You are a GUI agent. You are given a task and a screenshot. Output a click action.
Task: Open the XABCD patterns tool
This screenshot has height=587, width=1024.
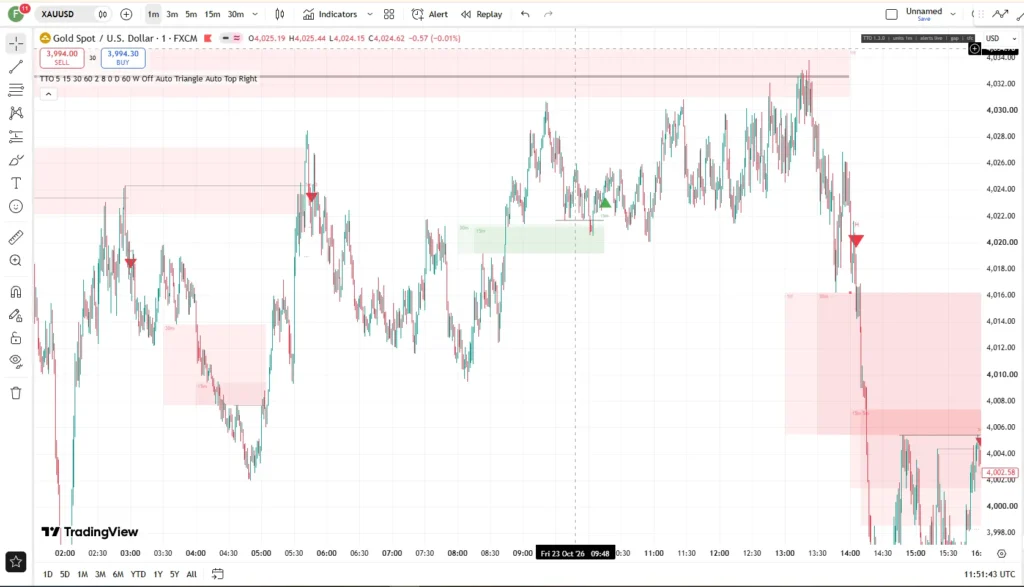[x=16, y=113]
